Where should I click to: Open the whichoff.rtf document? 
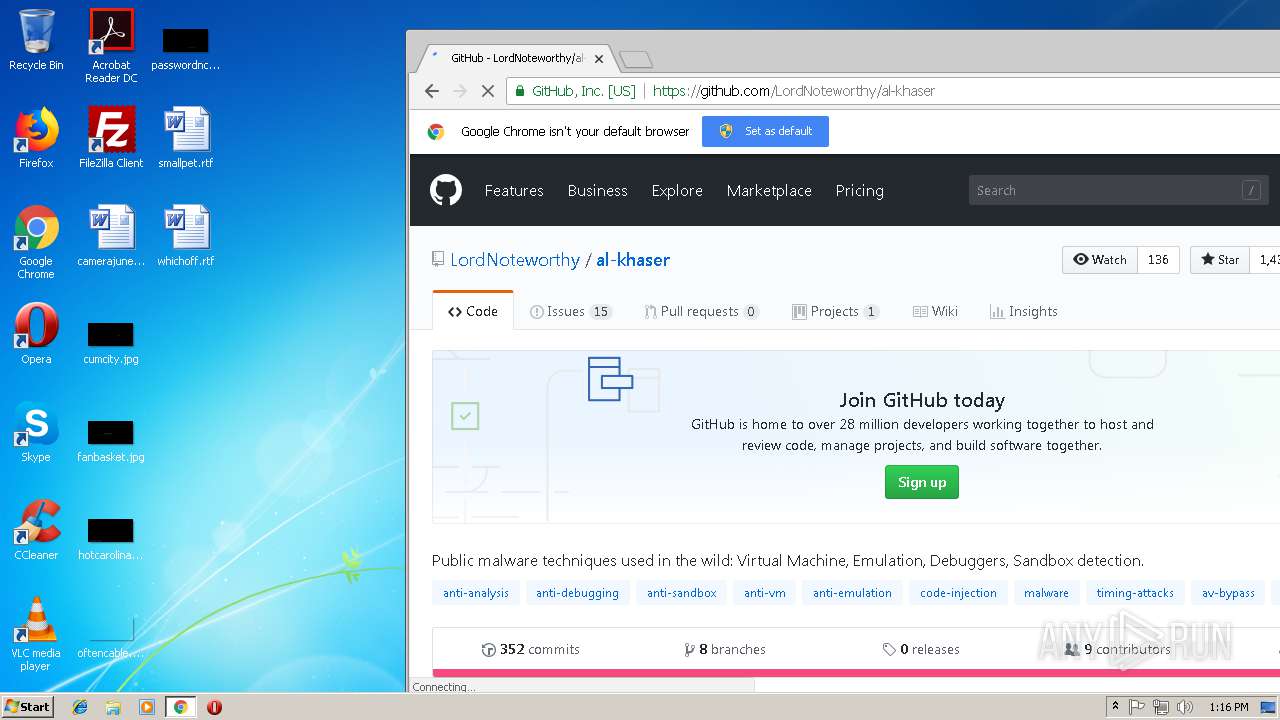[x=186, y=236]
